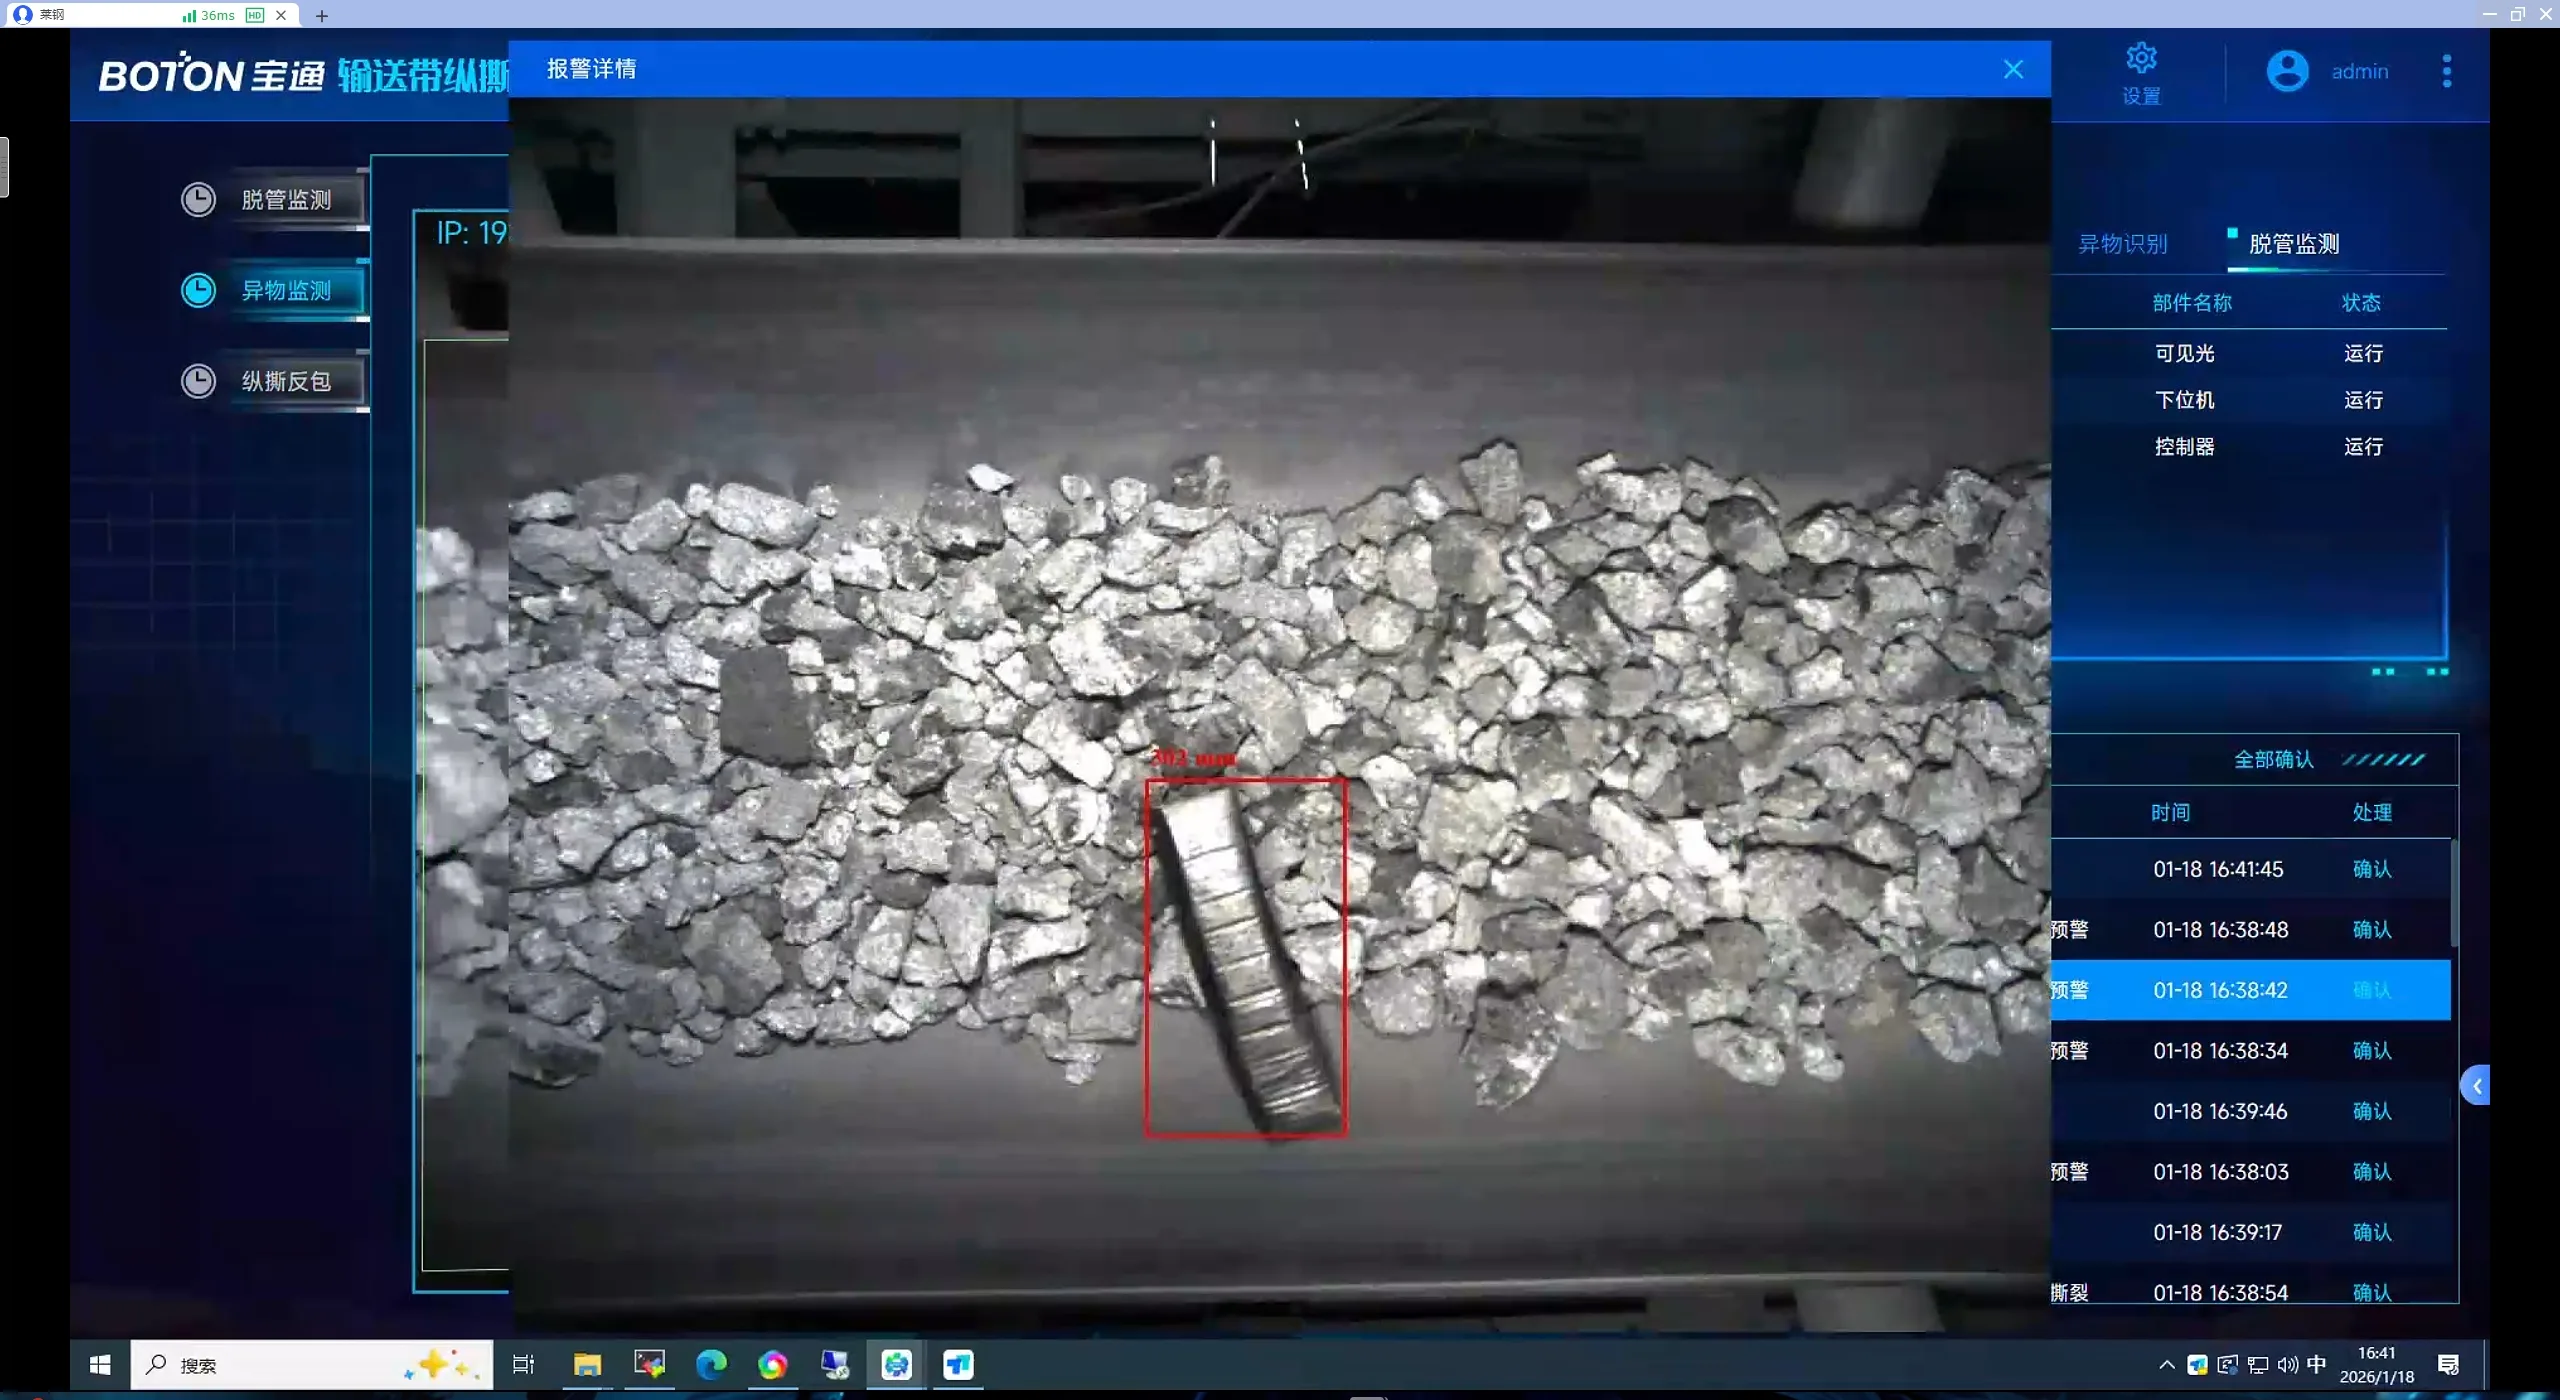
Task: Open the Windows Start menu
Action: point(100,1365)
